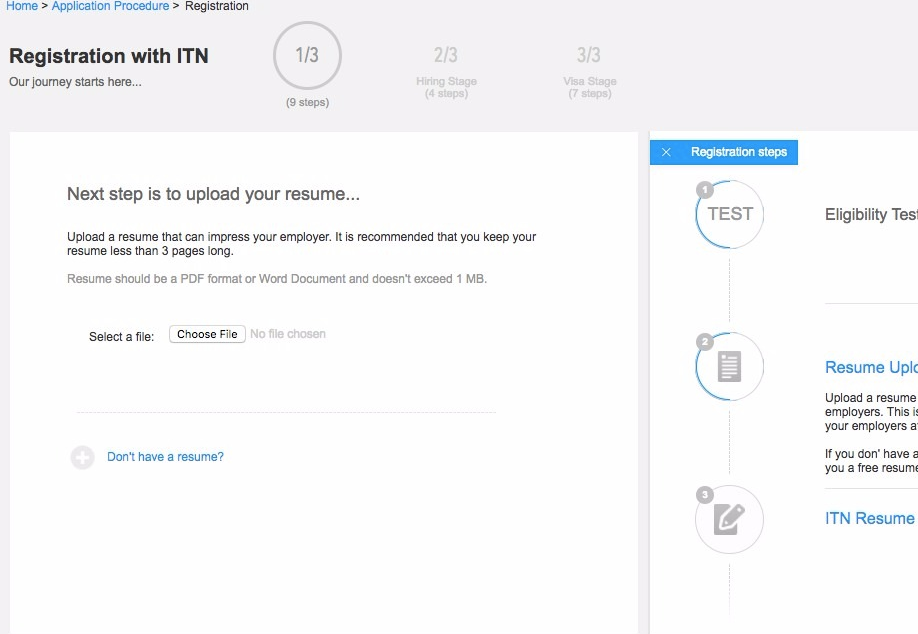
Task: Expand the plus icon beside Don't have a resume
Action: (x=82, y=457)
